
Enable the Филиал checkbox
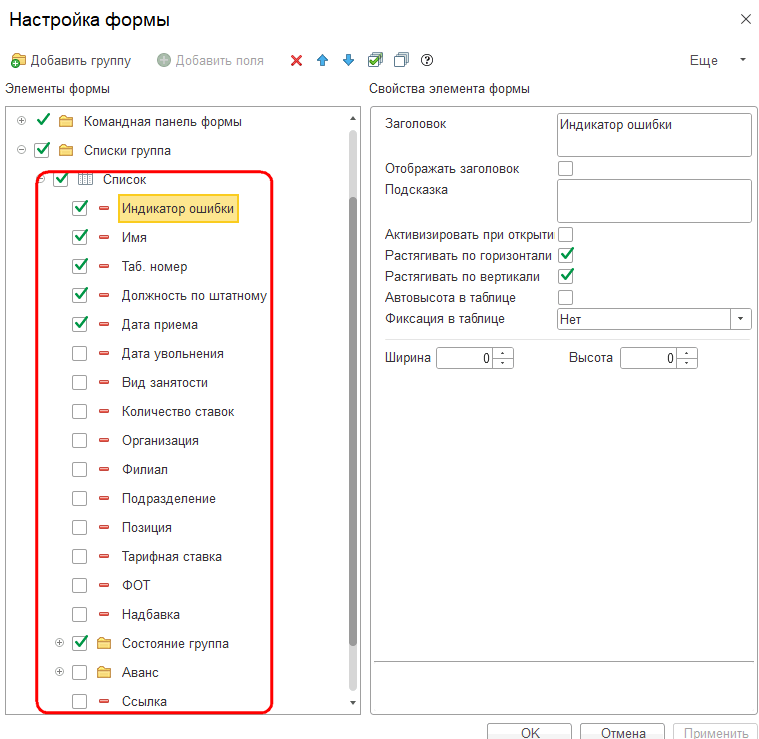tap(79, 469)
